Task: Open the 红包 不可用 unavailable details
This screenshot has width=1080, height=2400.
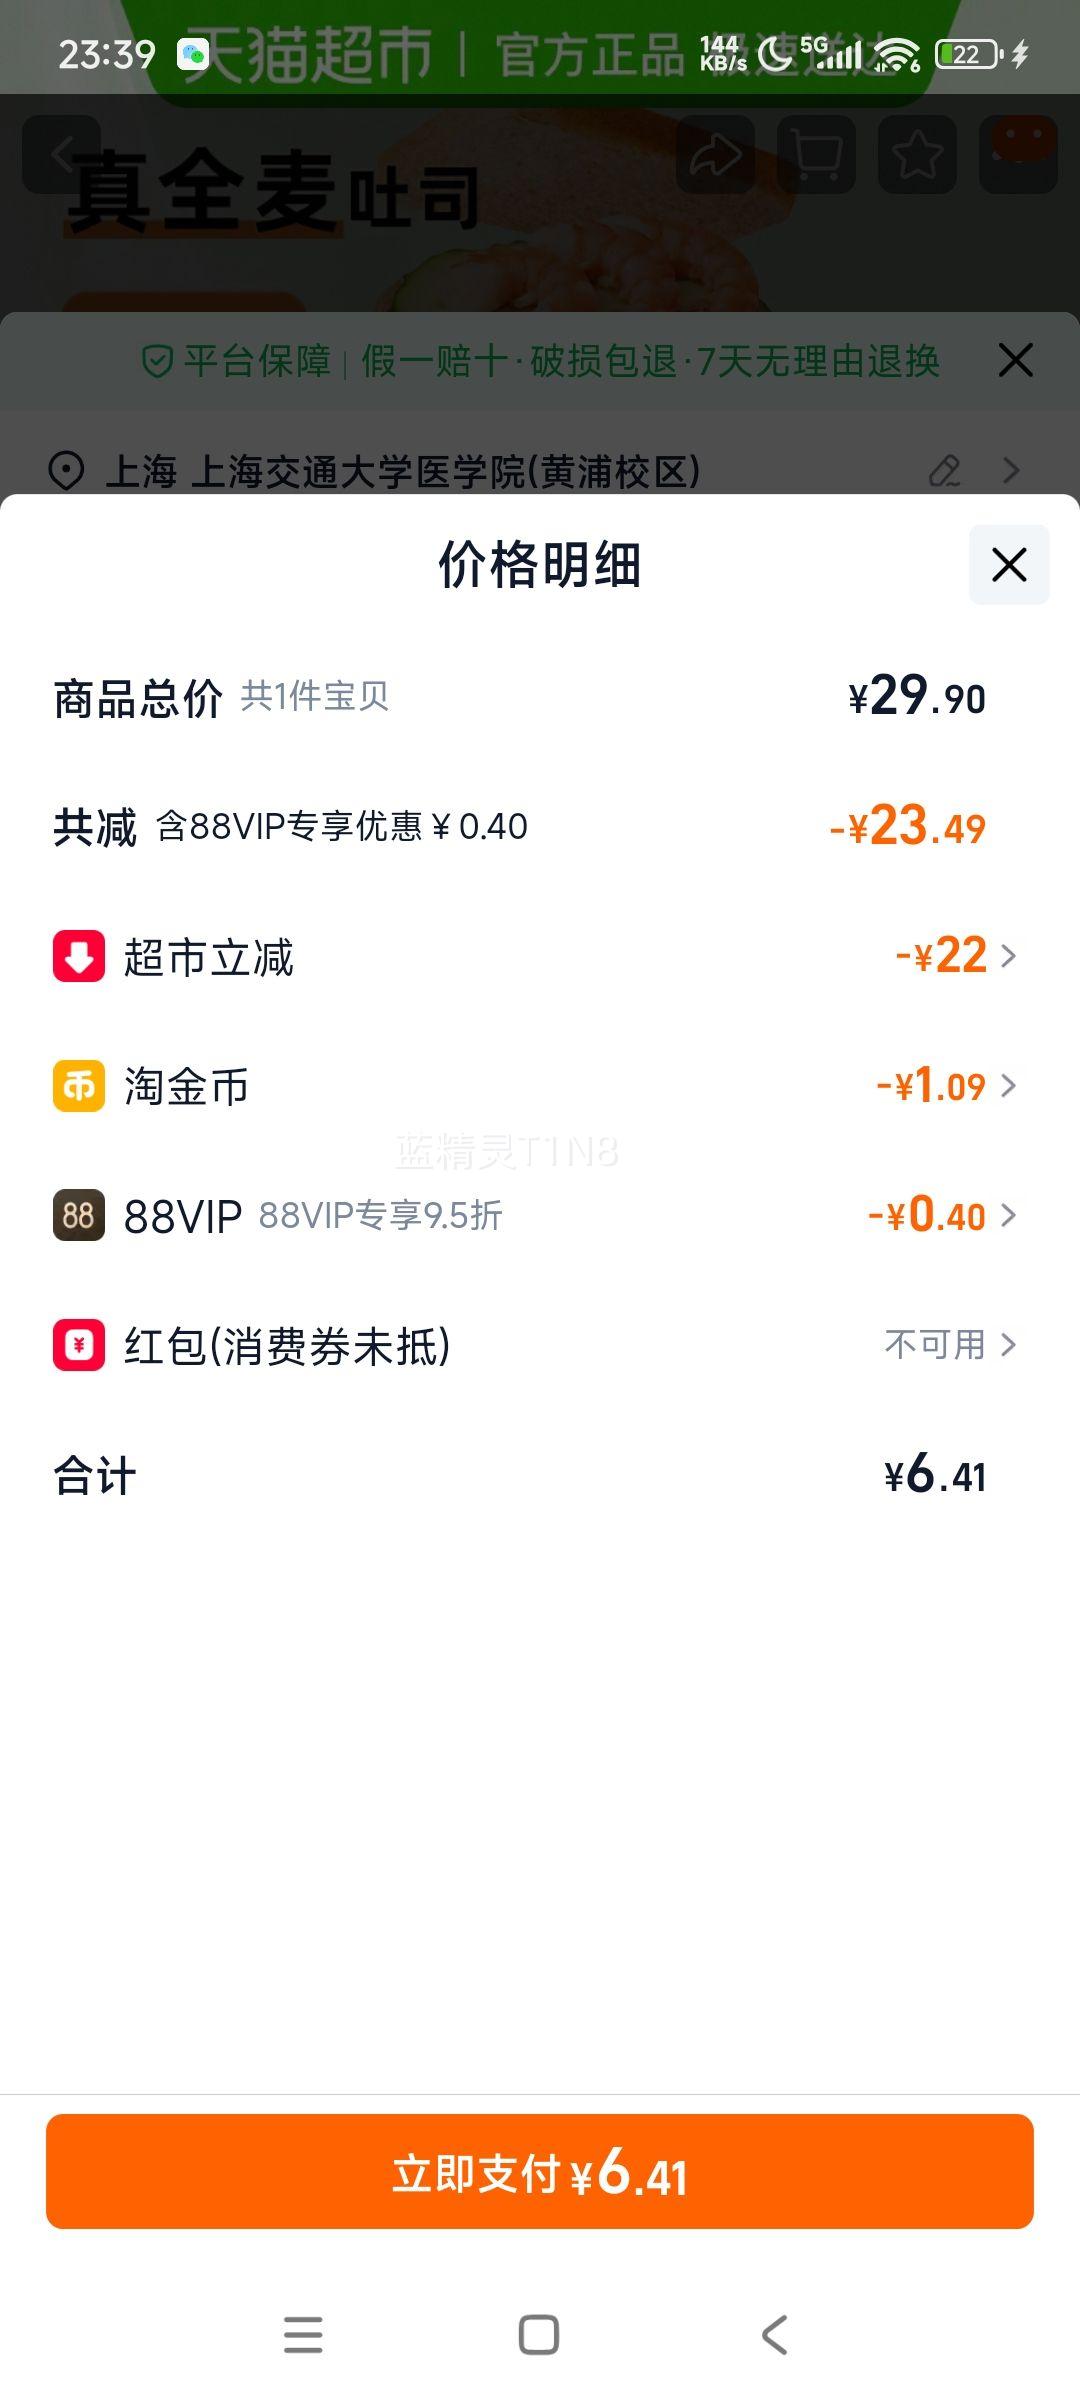Action: click(x=949, y=1345)
